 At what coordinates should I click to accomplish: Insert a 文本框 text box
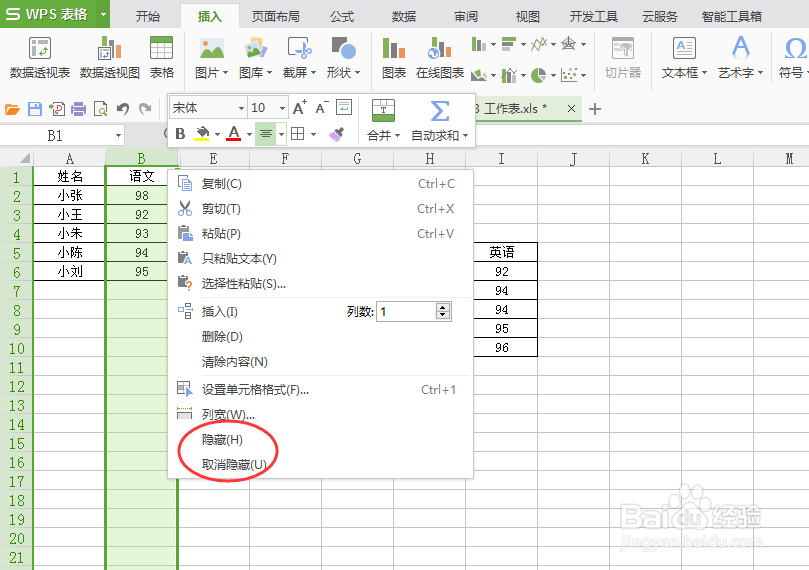pos(684,57)
